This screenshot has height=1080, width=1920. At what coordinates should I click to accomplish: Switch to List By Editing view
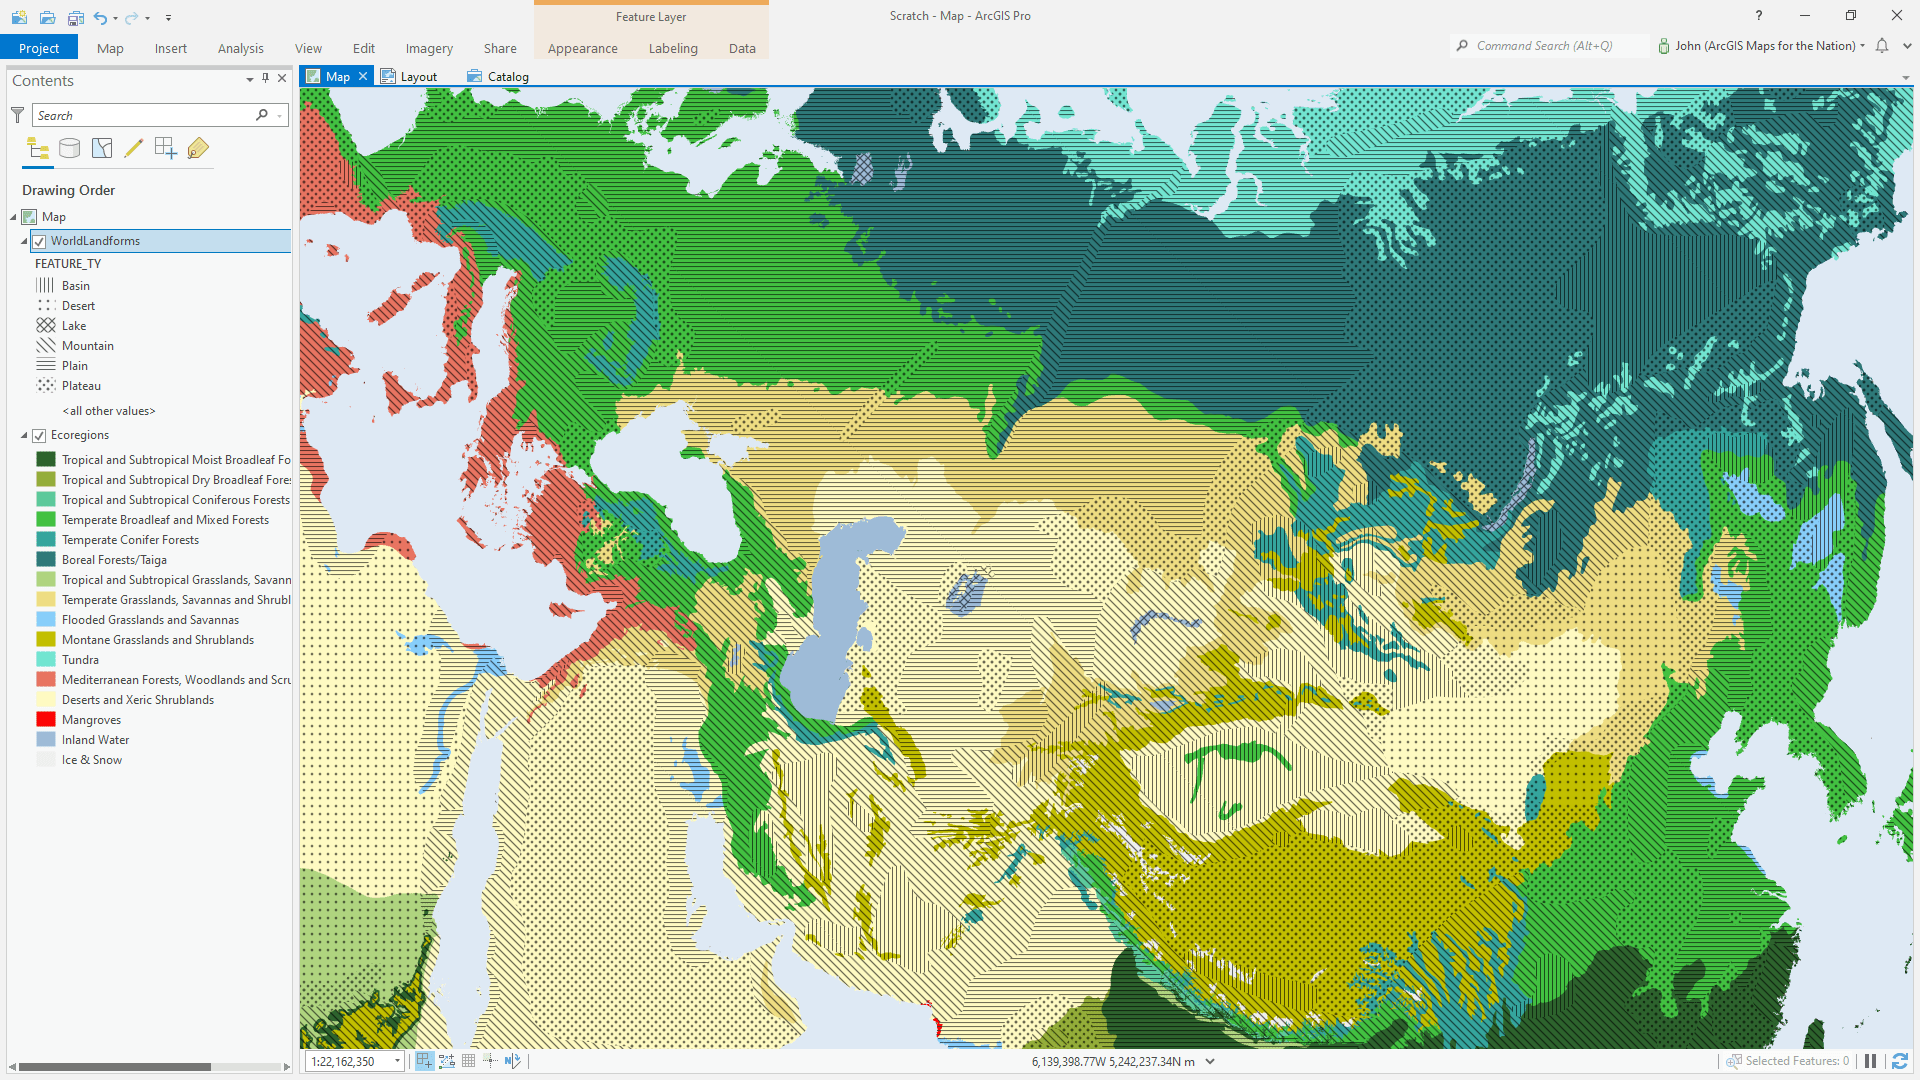point(133,149)
